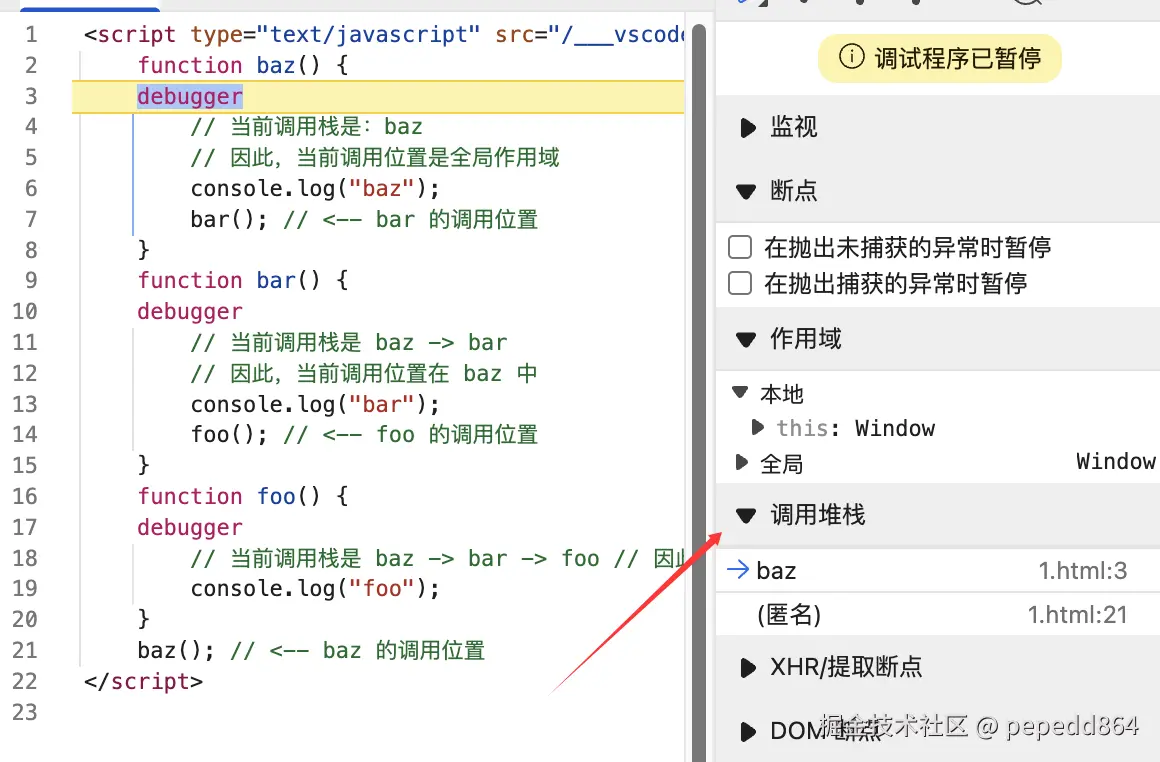Click the bar(); call on line 7

click(x=229, y=220)
